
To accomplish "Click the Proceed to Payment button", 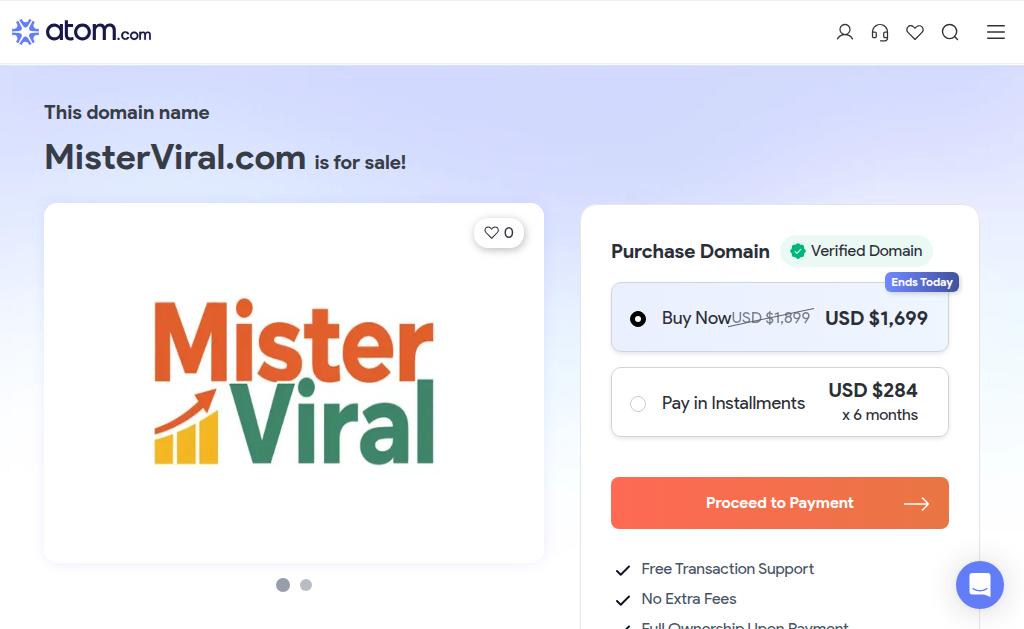I will tap(780, 503).
